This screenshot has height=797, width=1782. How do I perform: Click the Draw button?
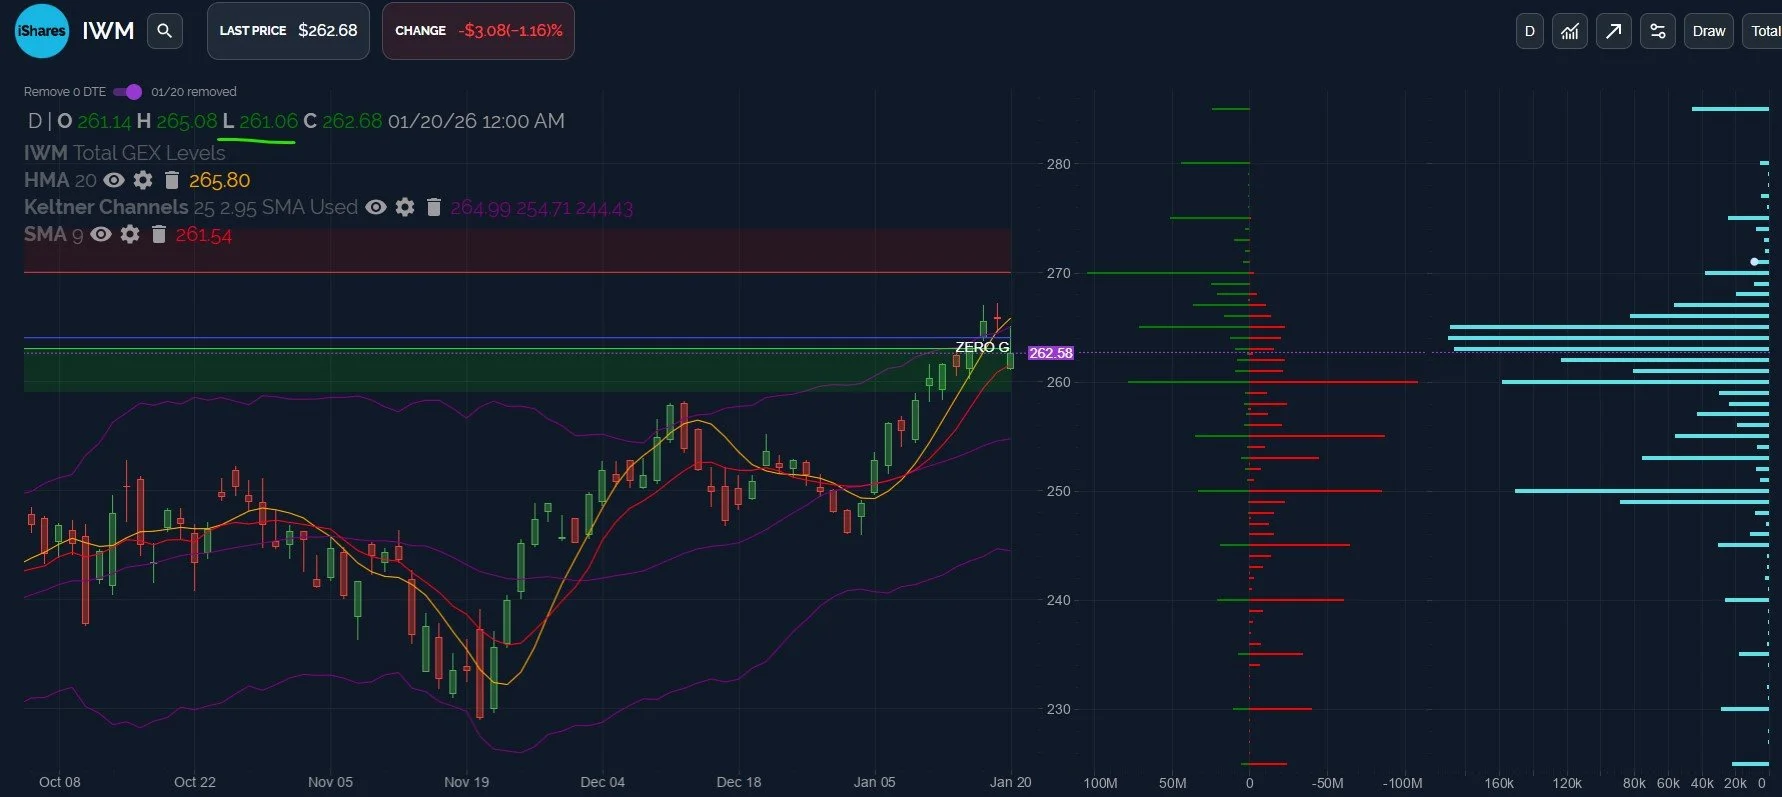coord(1709,31)
